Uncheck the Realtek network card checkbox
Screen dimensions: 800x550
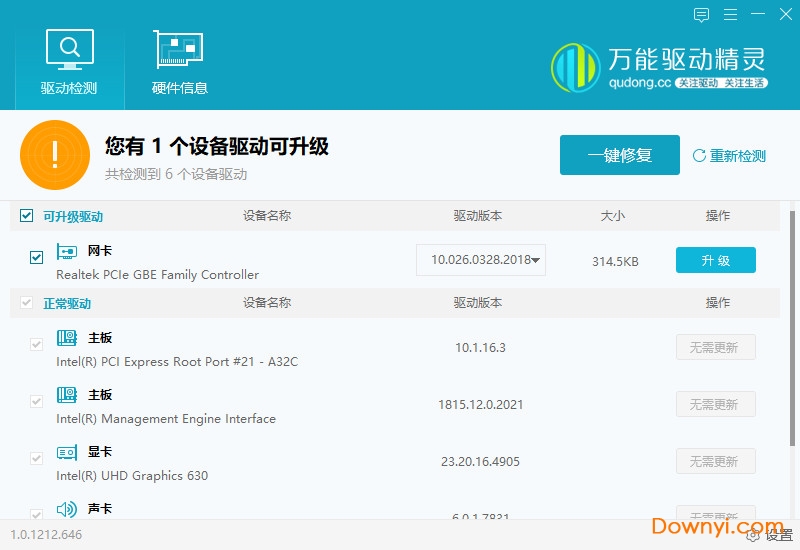(37, 258)
